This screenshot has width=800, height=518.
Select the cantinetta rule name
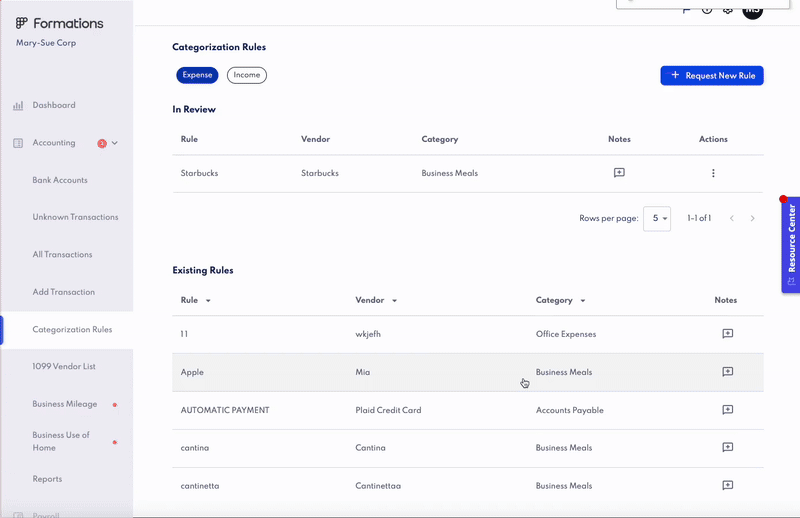point(200,486)
